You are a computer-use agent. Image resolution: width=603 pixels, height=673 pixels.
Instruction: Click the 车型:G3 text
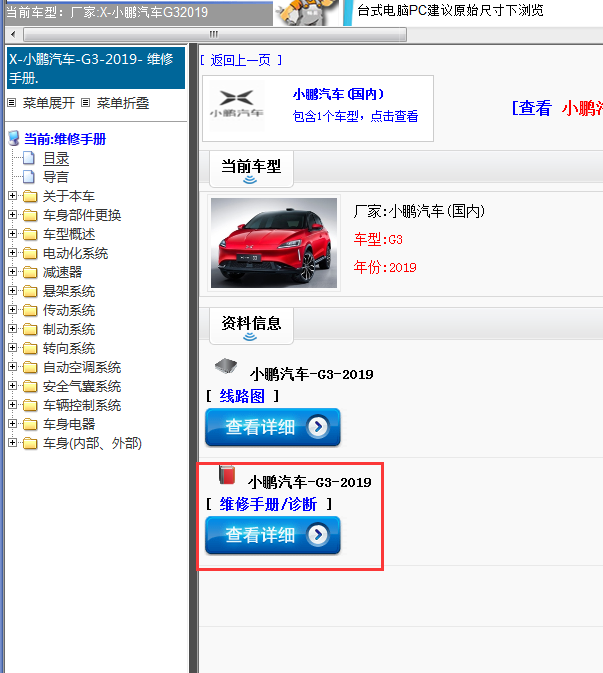pyautogui.click(x=378, y=239)
